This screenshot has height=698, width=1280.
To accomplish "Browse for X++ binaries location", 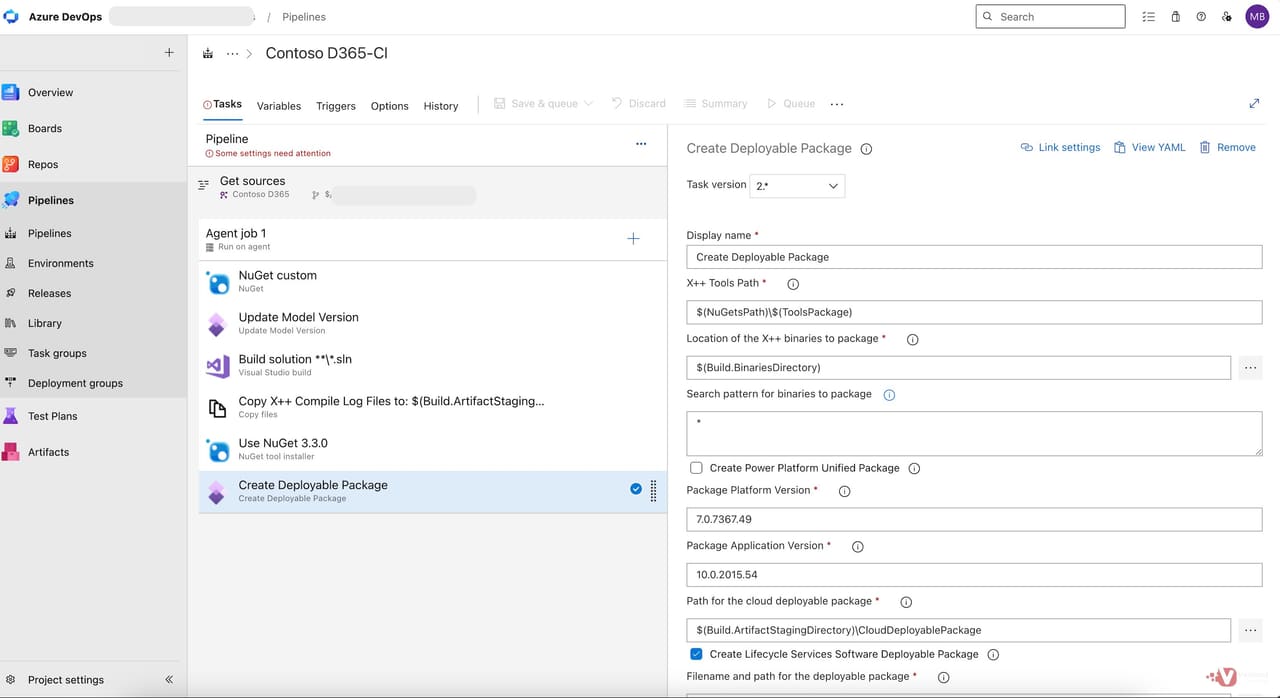I will coord(1250,368).
